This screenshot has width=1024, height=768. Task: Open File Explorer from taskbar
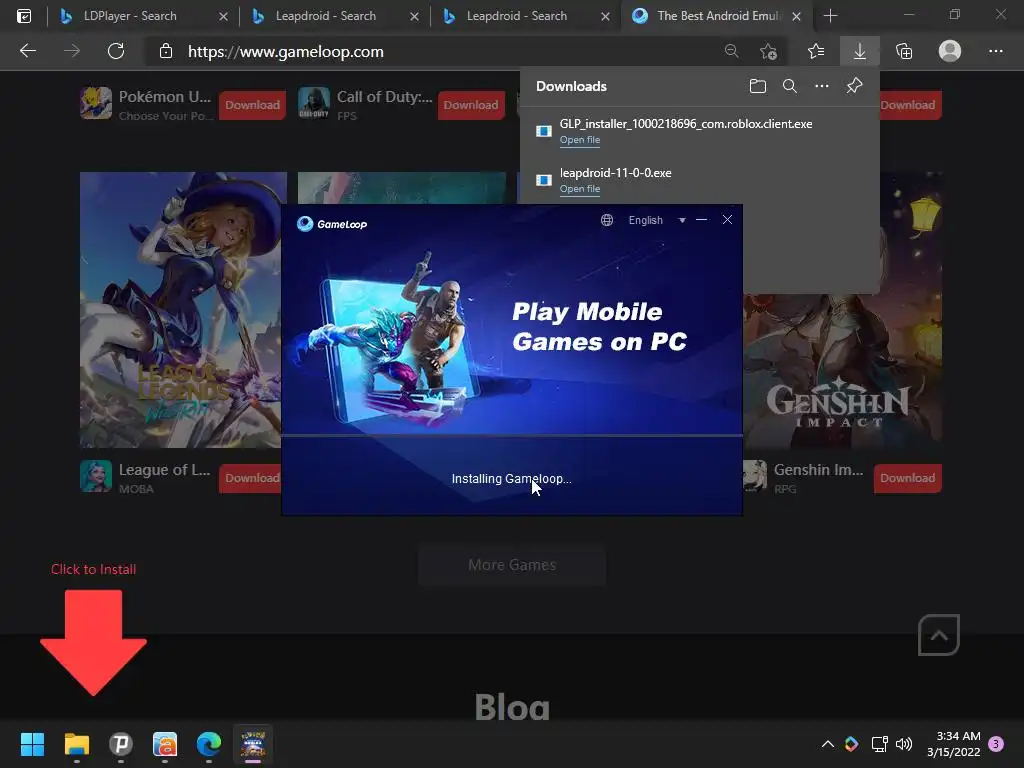click(76, 744)
